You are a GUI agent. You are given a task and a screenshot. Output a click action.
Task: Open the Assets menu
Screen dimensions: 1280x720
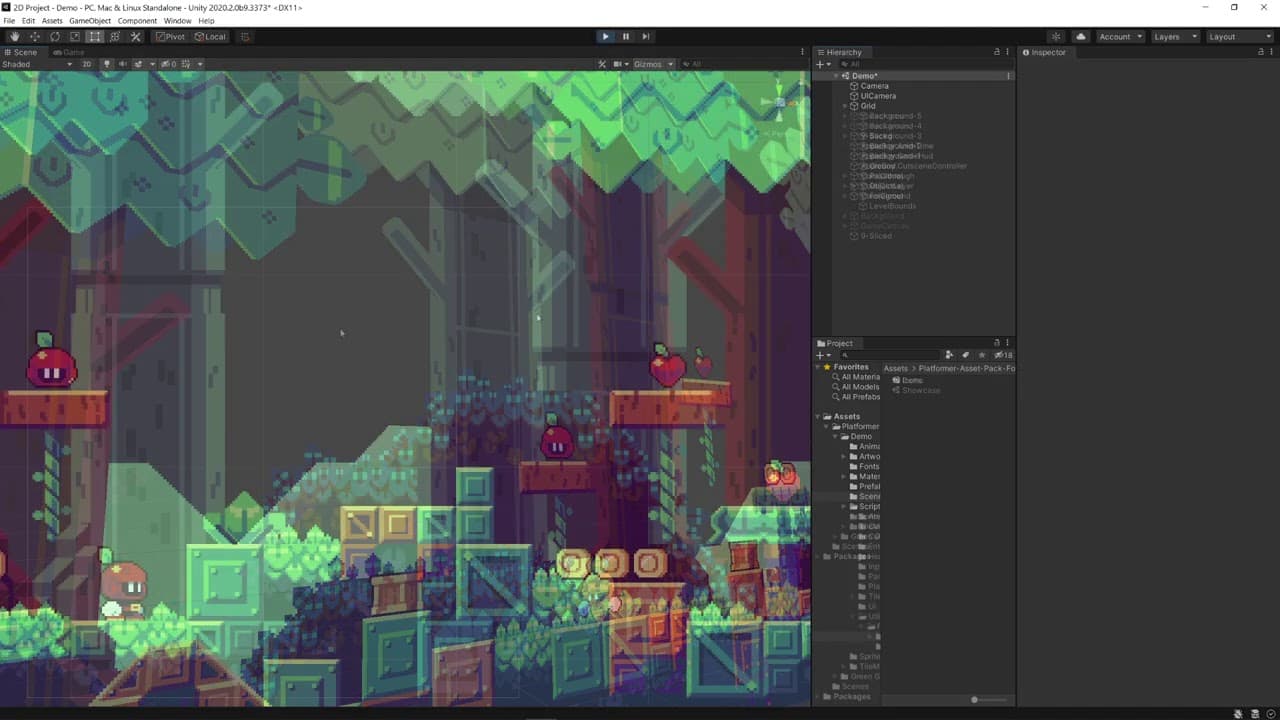tap(52, 21)
